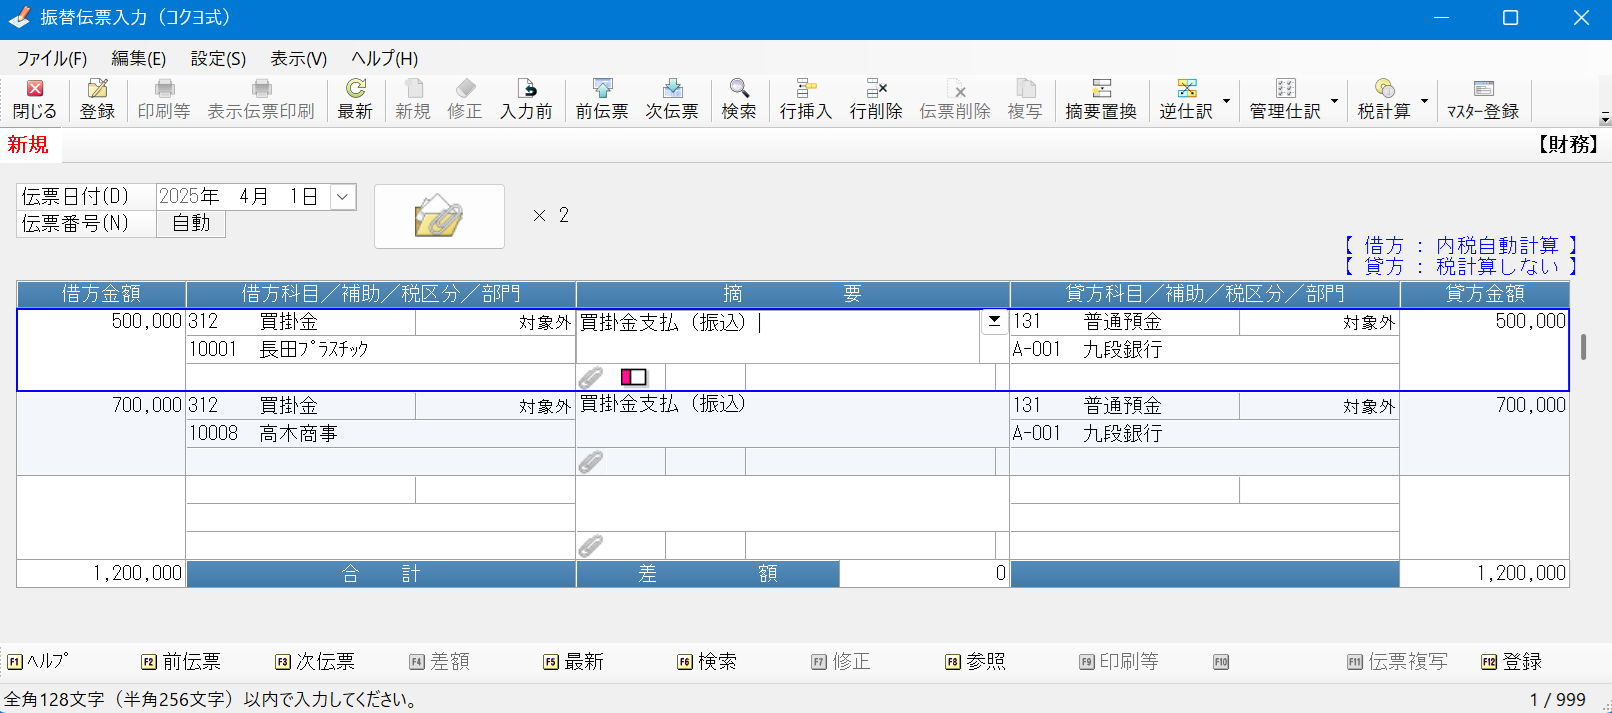Click F8 参照 function key button

(x=976, y=661)
